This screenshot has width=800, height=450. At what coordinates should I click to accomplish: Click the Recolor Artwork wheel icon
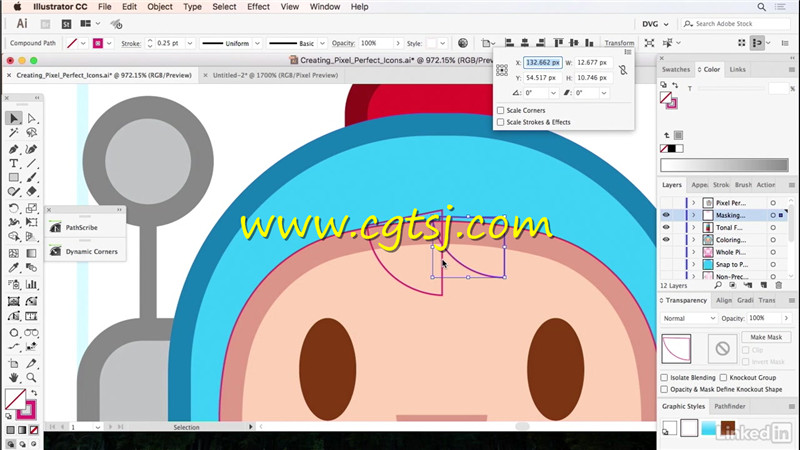coord(463,43)
